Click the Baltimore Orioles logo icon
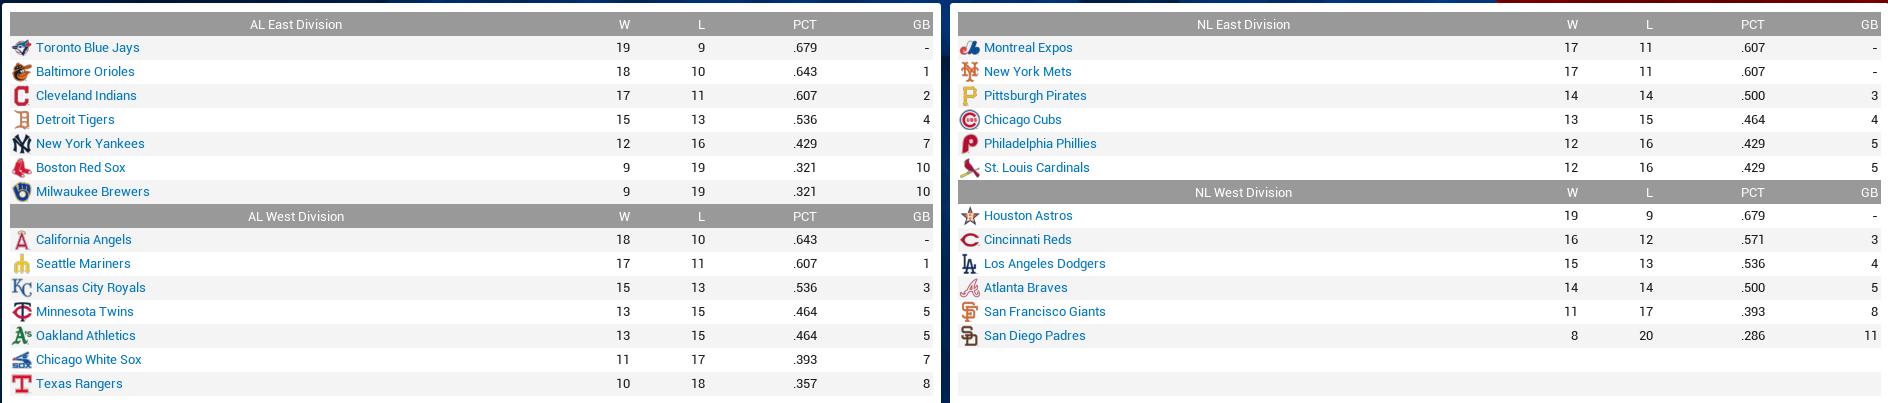Viewport: 1888px width, 403px height. click(x=21, y=72)
